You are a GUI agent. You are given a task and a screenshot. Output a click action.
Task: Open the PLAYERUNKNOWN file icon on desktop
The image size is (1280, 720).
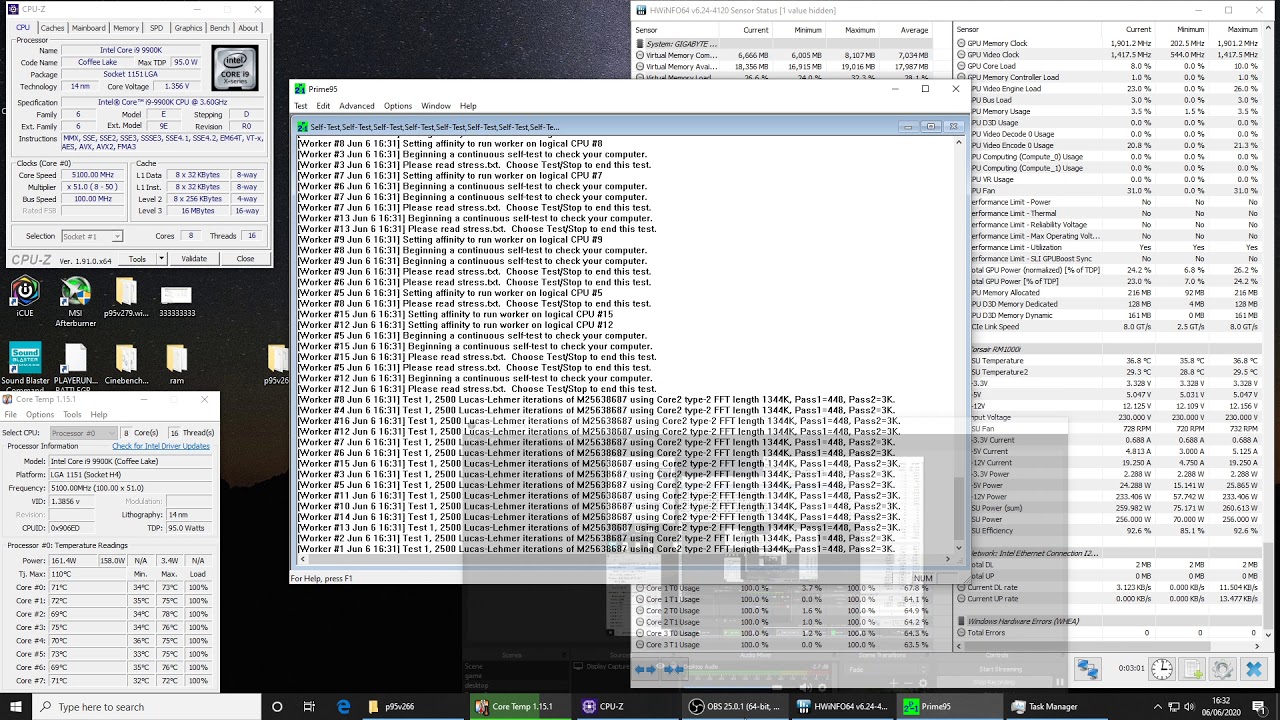tap(76, 365)
